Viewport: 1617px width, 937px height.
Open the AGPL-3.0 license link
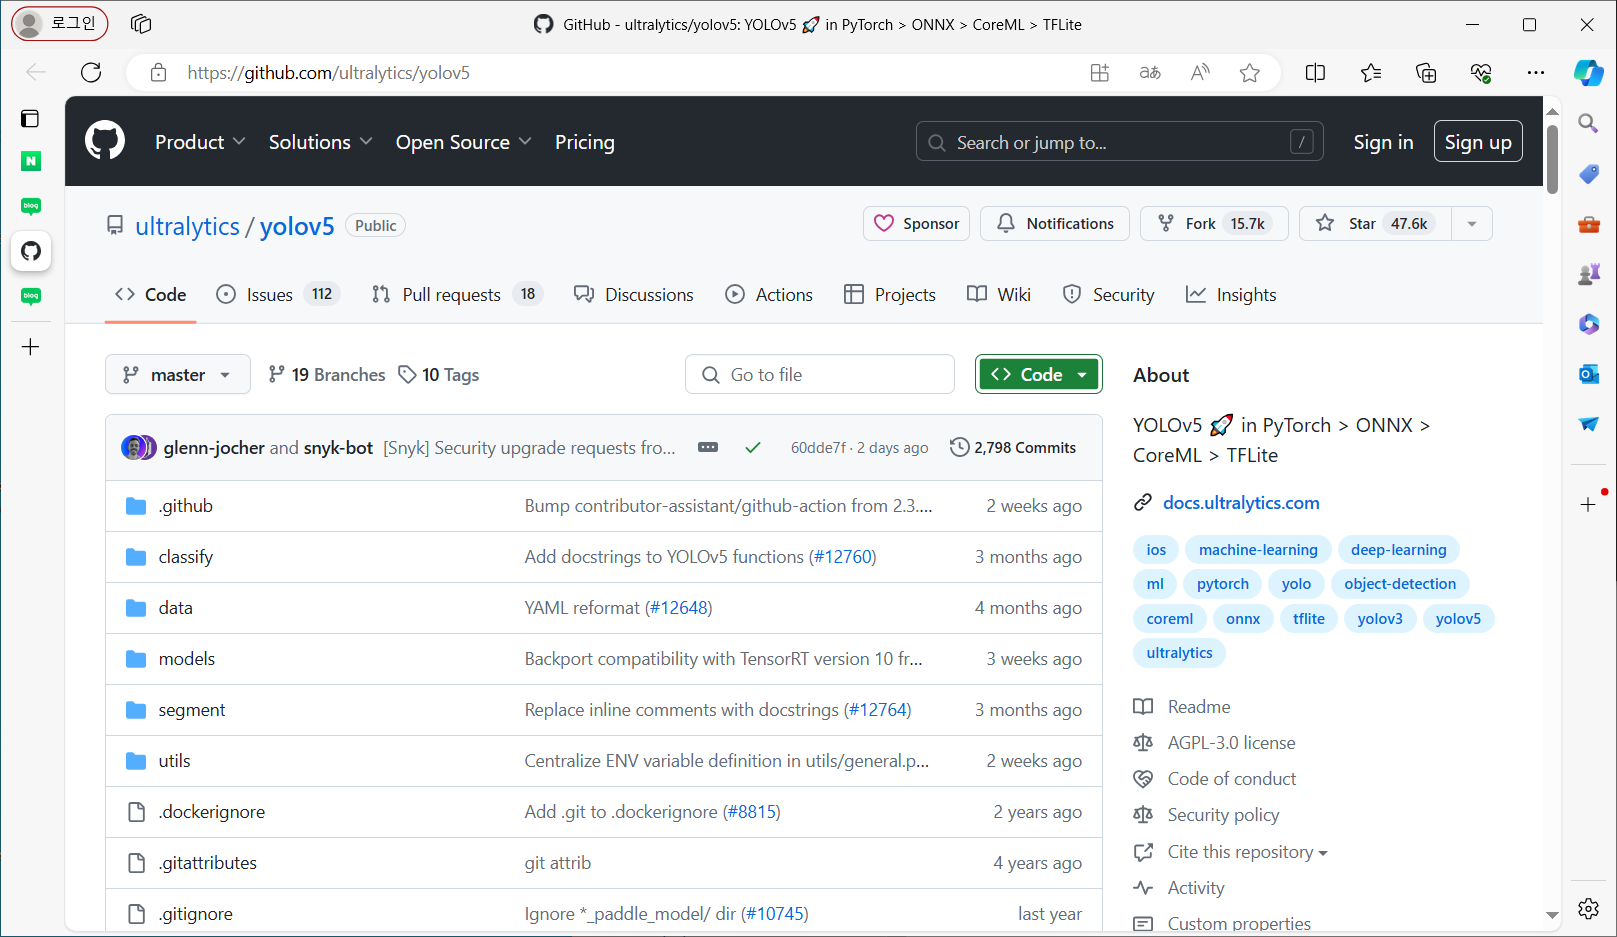tap(1231, 743)
